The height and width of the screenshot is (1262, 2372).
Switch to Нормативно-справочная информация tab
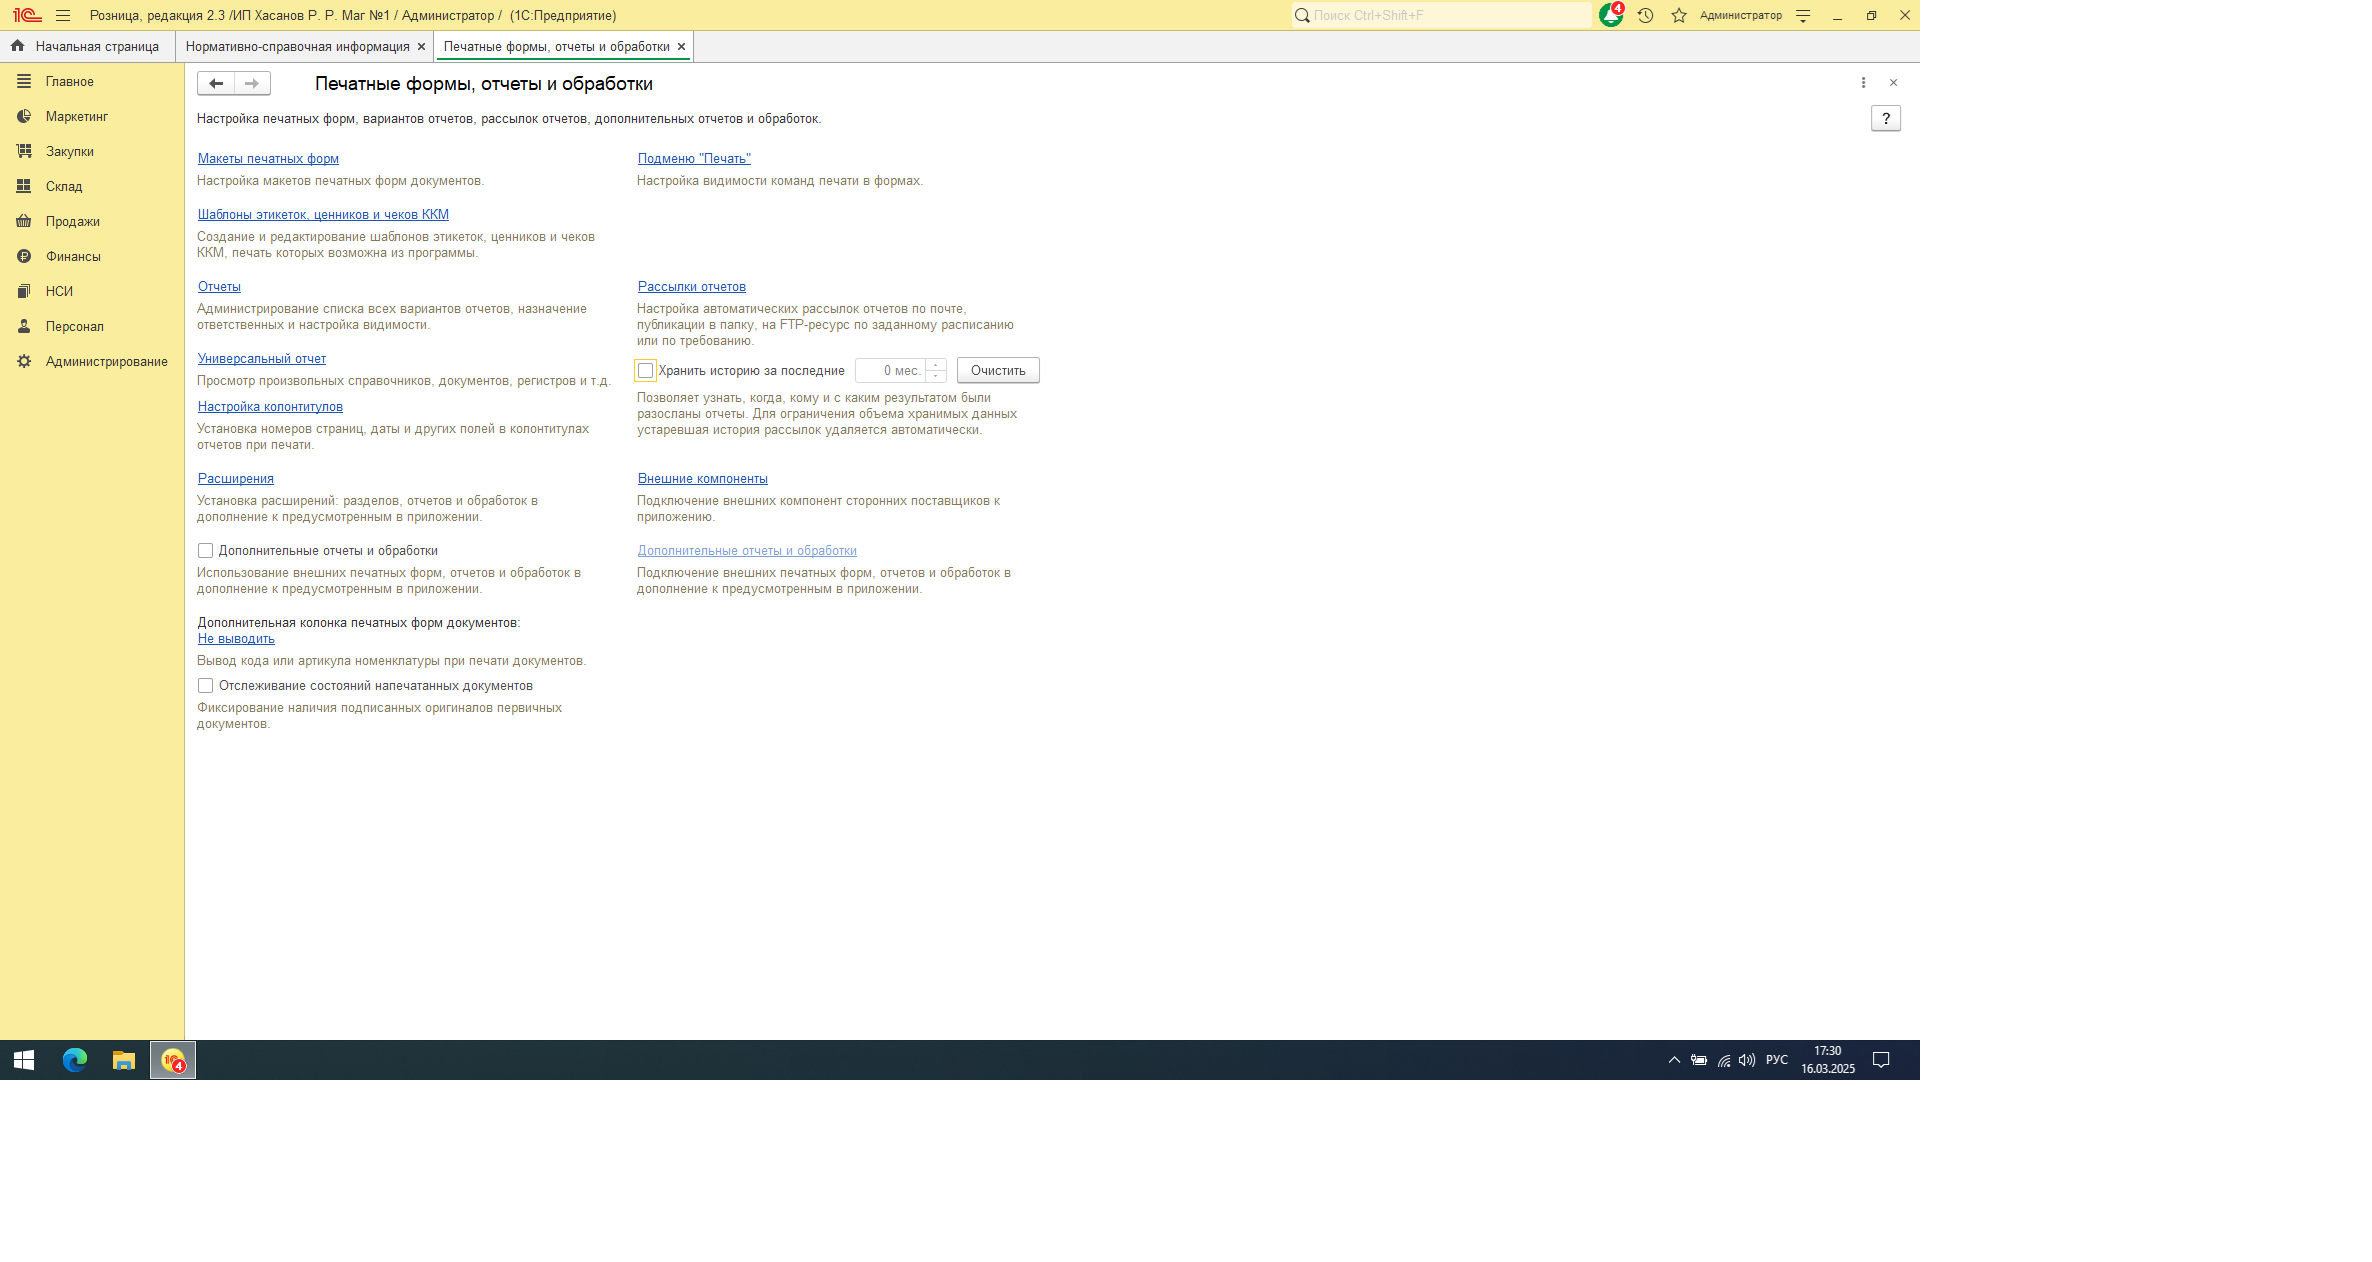[297, 46]
